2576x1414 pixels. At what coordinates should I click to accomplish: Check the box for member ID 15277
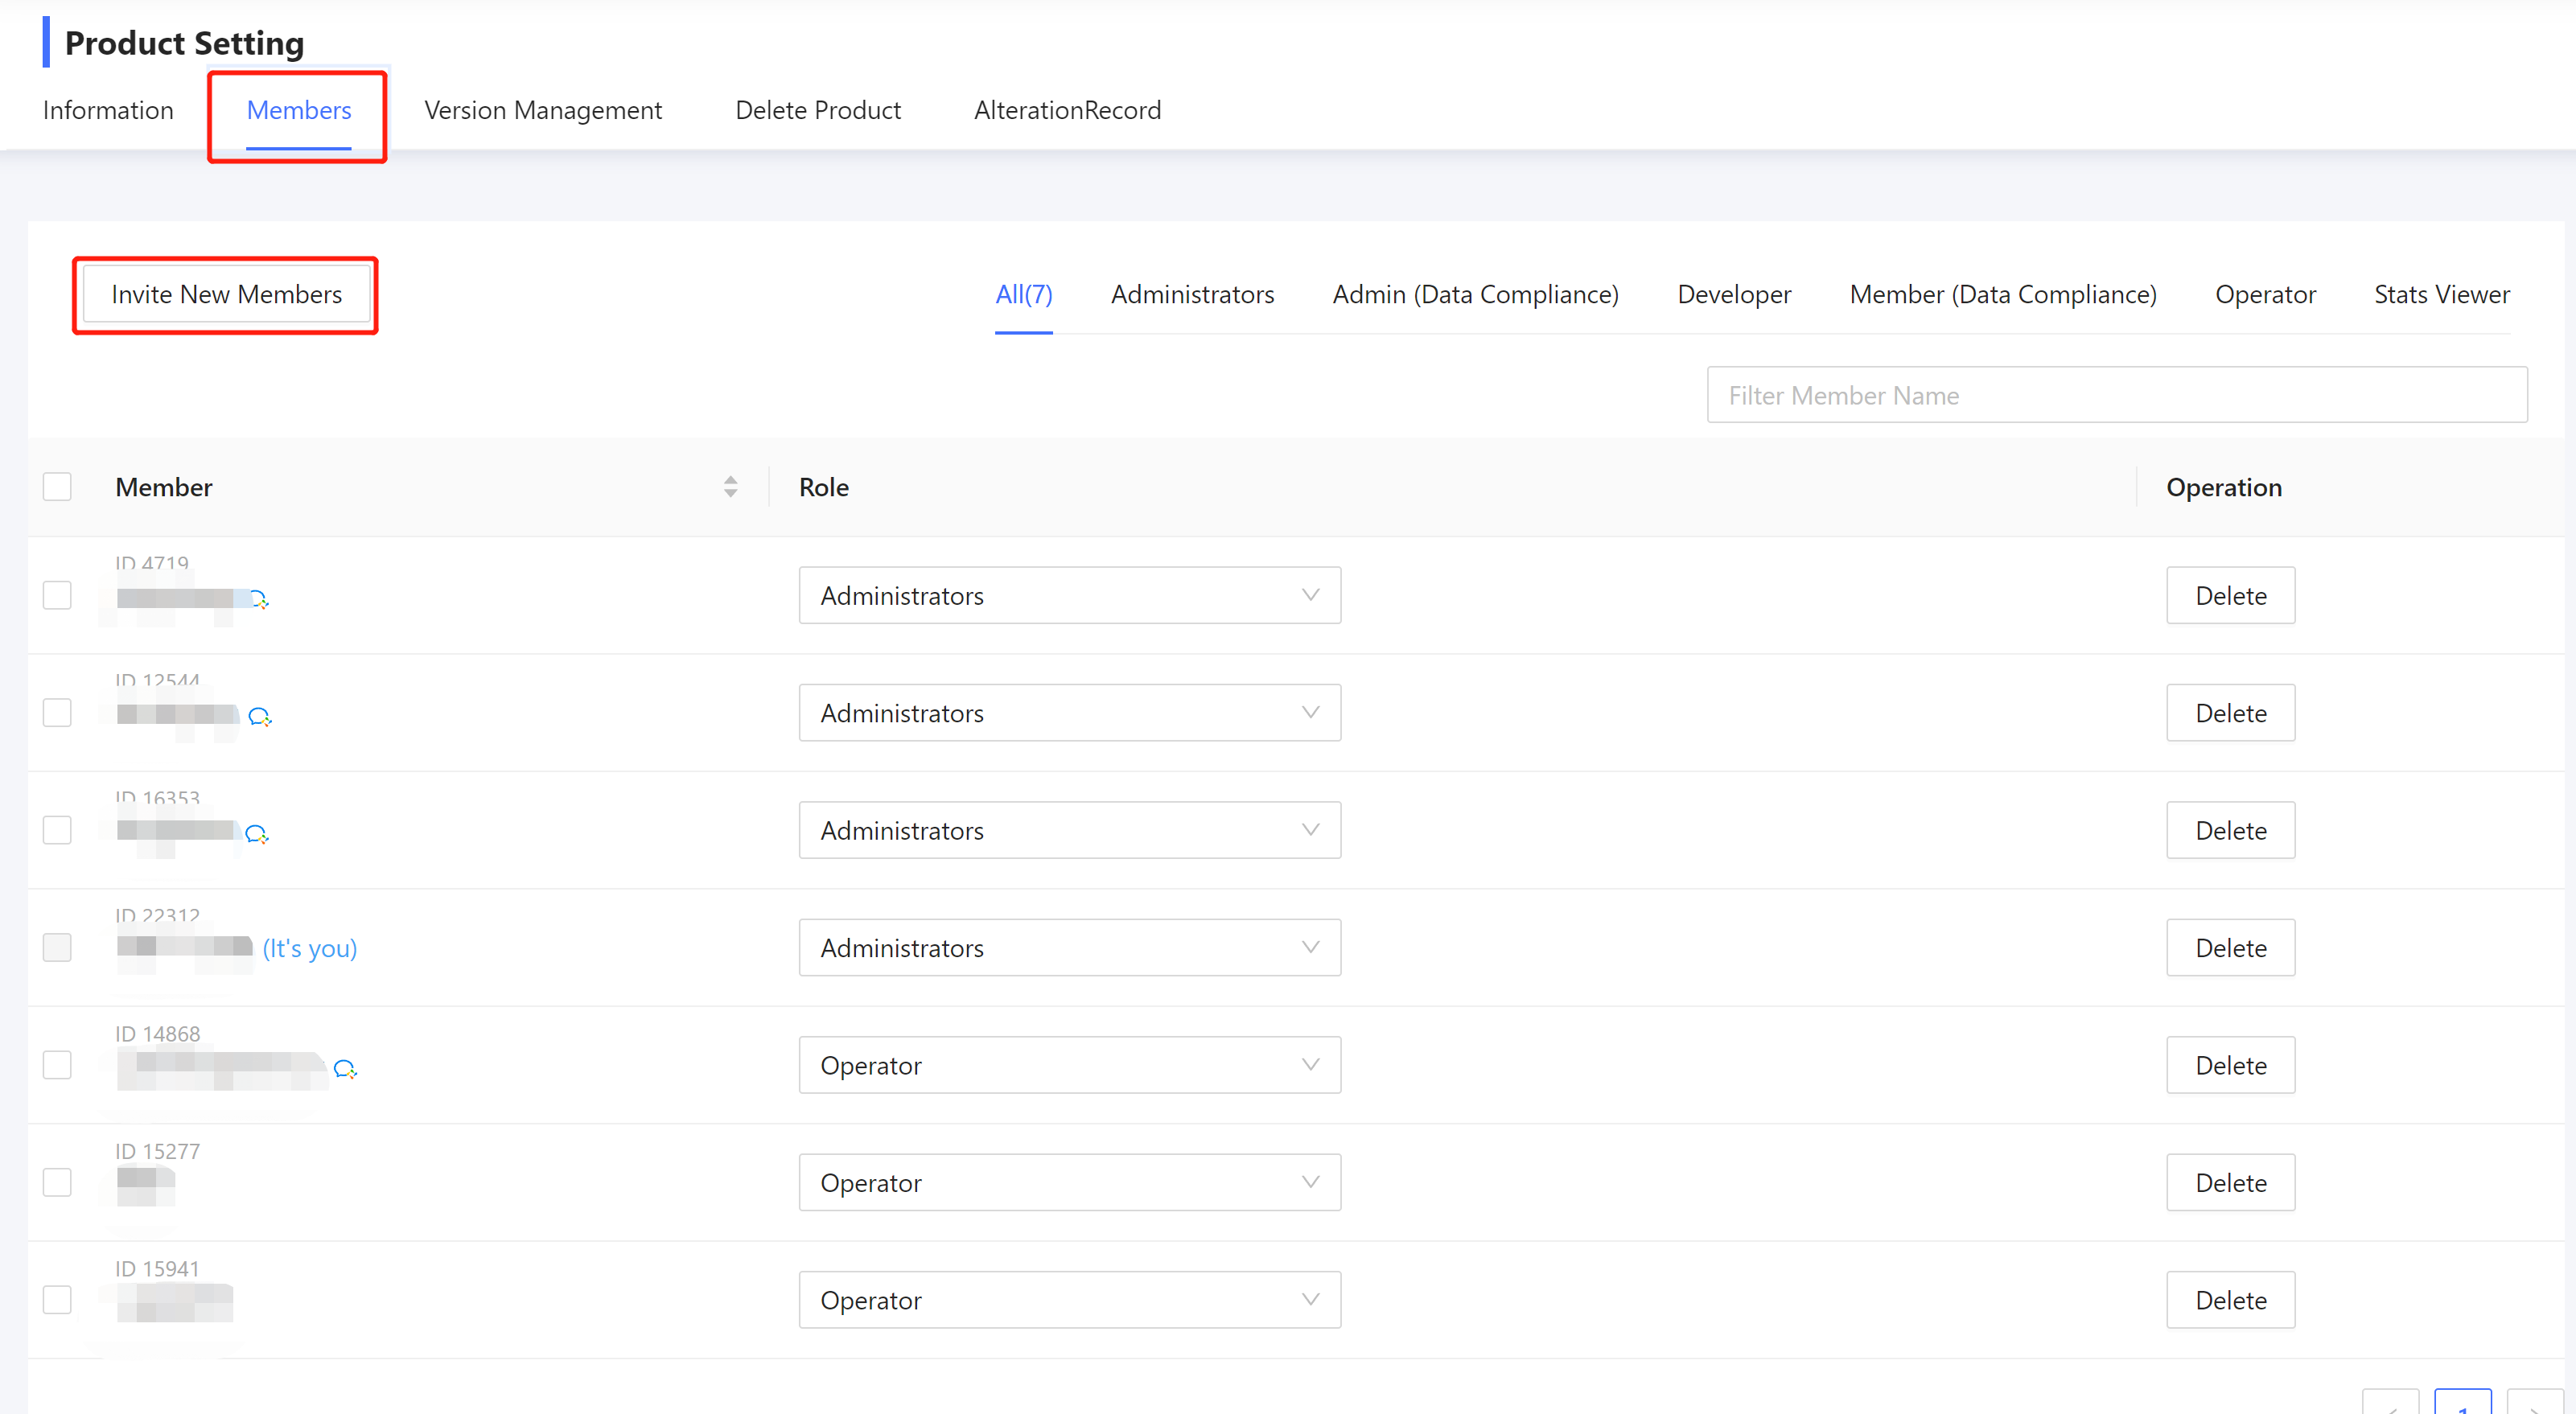point(57,1182)
